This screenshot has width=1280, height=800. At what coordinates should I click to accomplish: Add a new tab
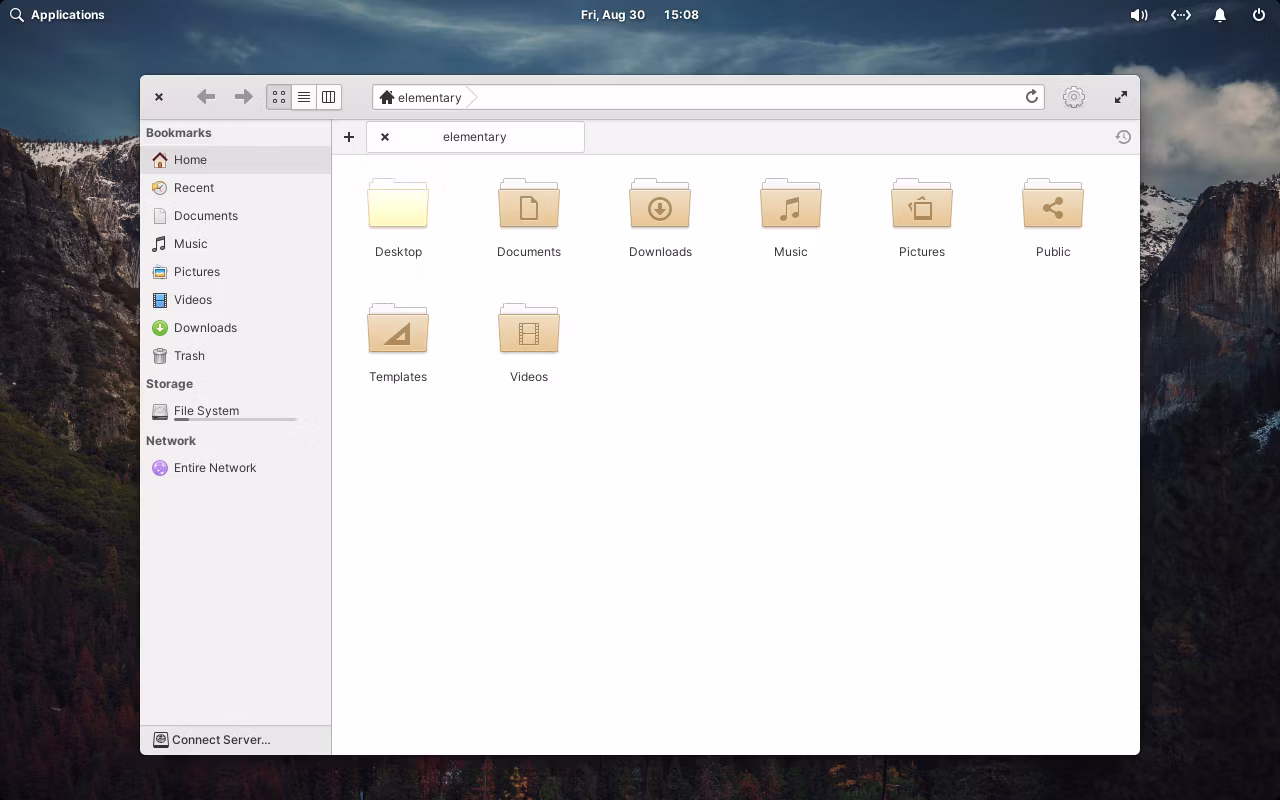tap(349, 137)
